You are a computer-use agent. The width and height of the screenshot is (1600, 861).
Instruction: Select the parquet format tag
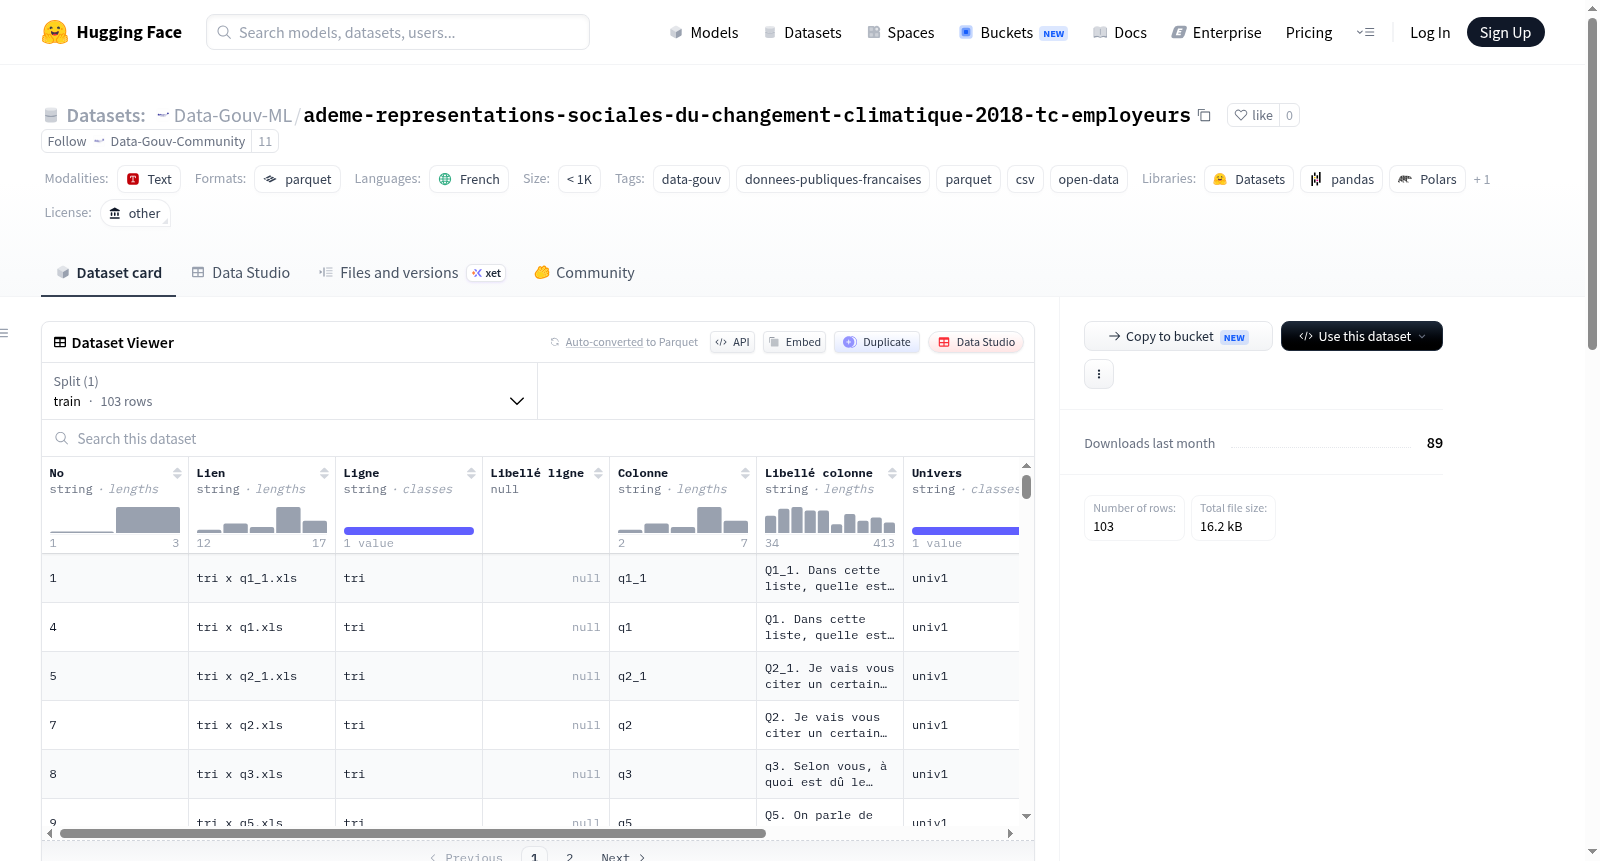pyautogui.click(x=298, y=179)
